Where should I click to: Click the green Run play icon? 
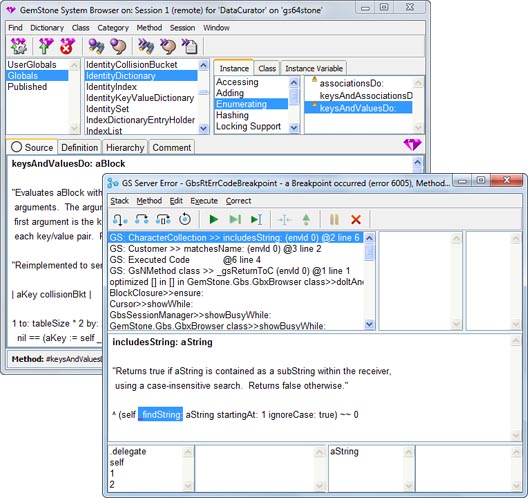pyautogui.click(x=213, y=220)
